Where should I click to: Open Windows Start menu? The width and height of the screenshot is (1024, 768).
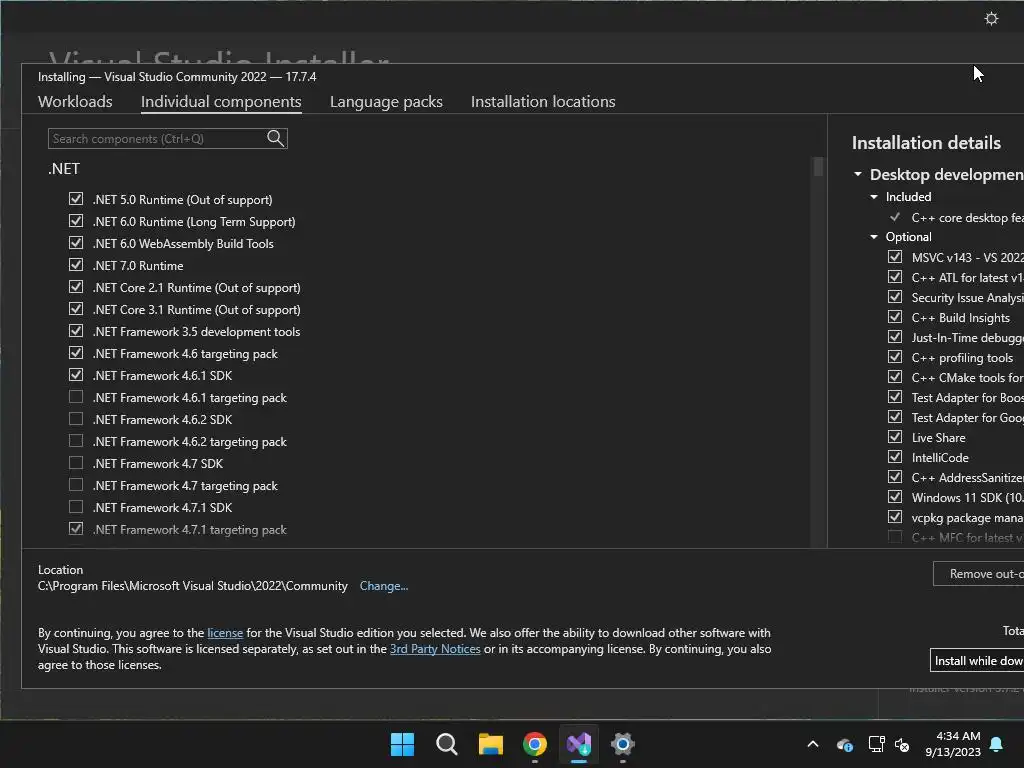[x=402, y=744]
